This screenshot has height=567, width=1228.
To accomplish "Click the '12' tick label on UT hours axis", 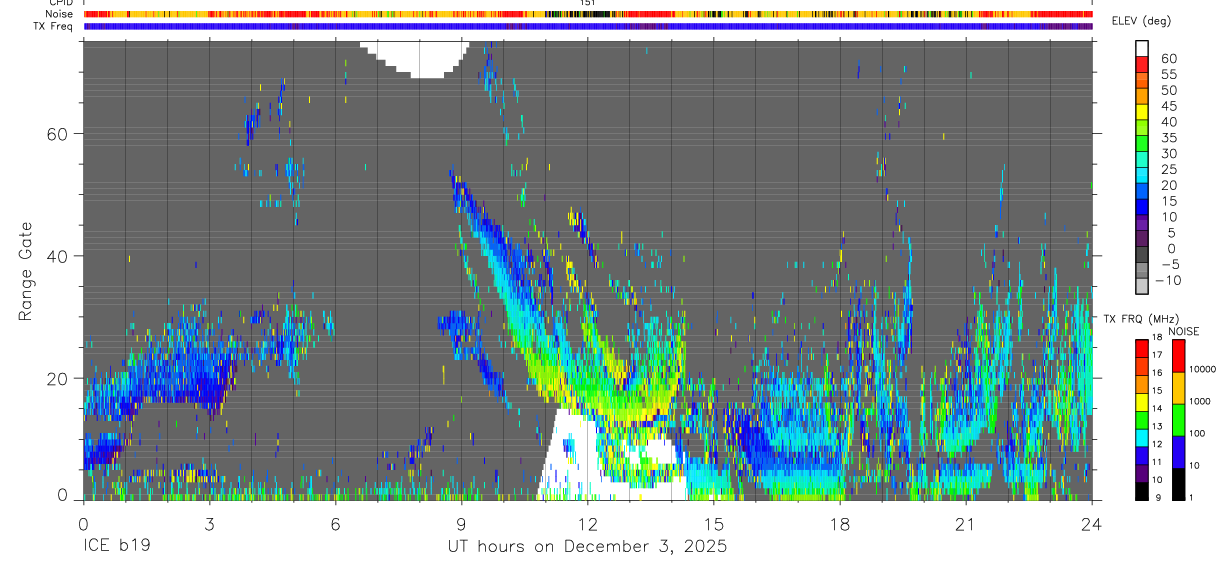I will point(587,524).
